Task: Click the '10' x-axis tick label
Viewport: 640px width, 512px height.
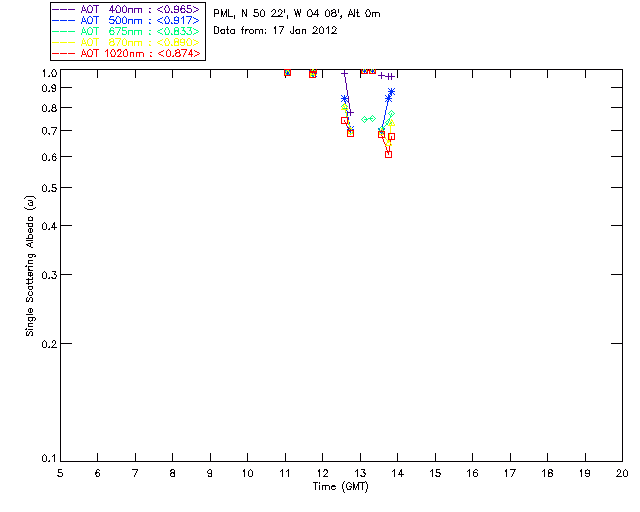Action: [x=247, y=473]
